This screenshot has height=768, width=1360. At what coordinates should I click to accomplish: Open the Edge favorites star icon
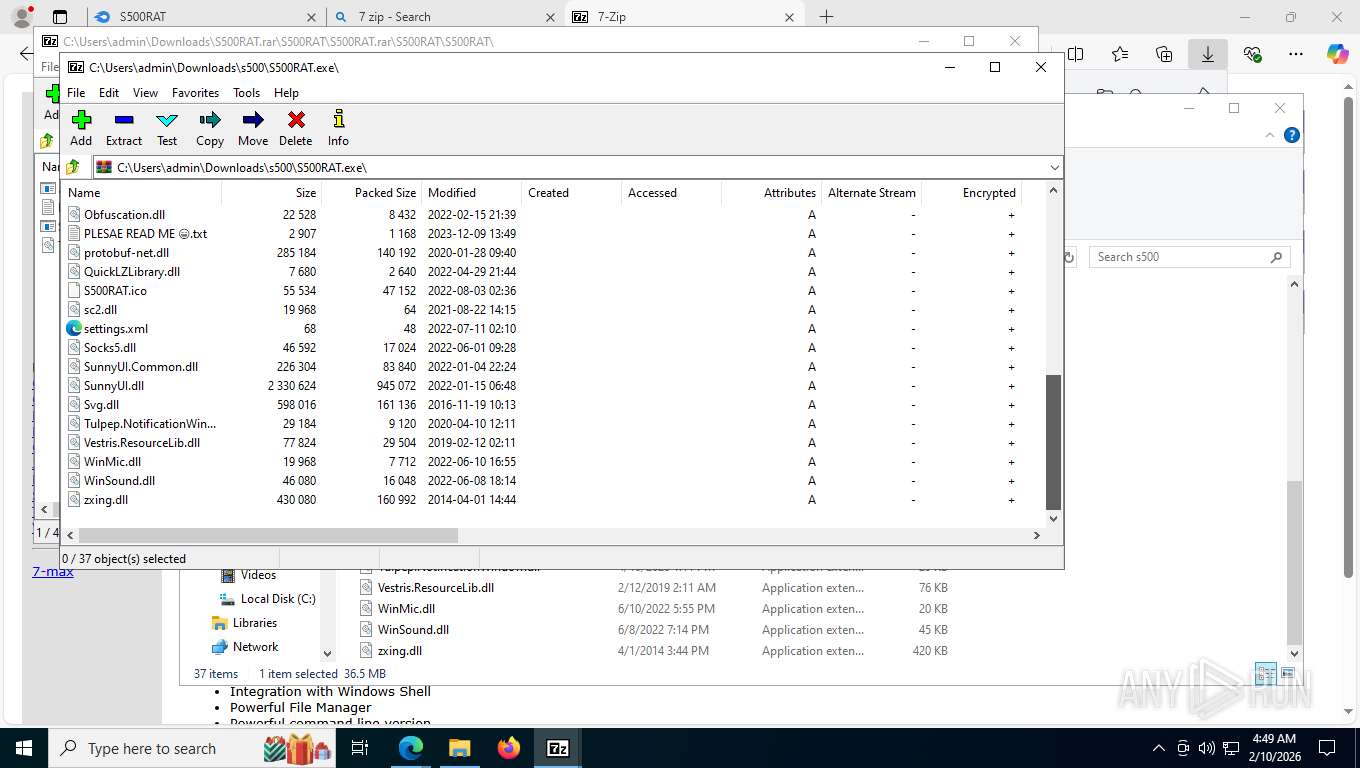pos(1120,55)
